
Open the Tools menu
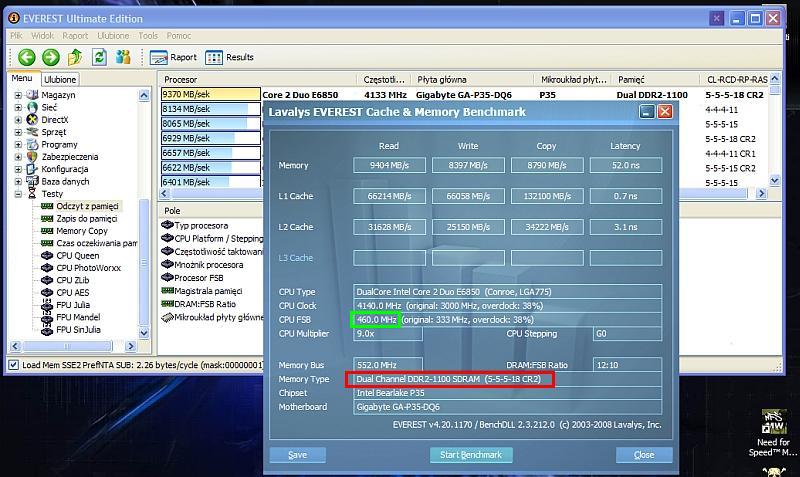pos(148,36)
